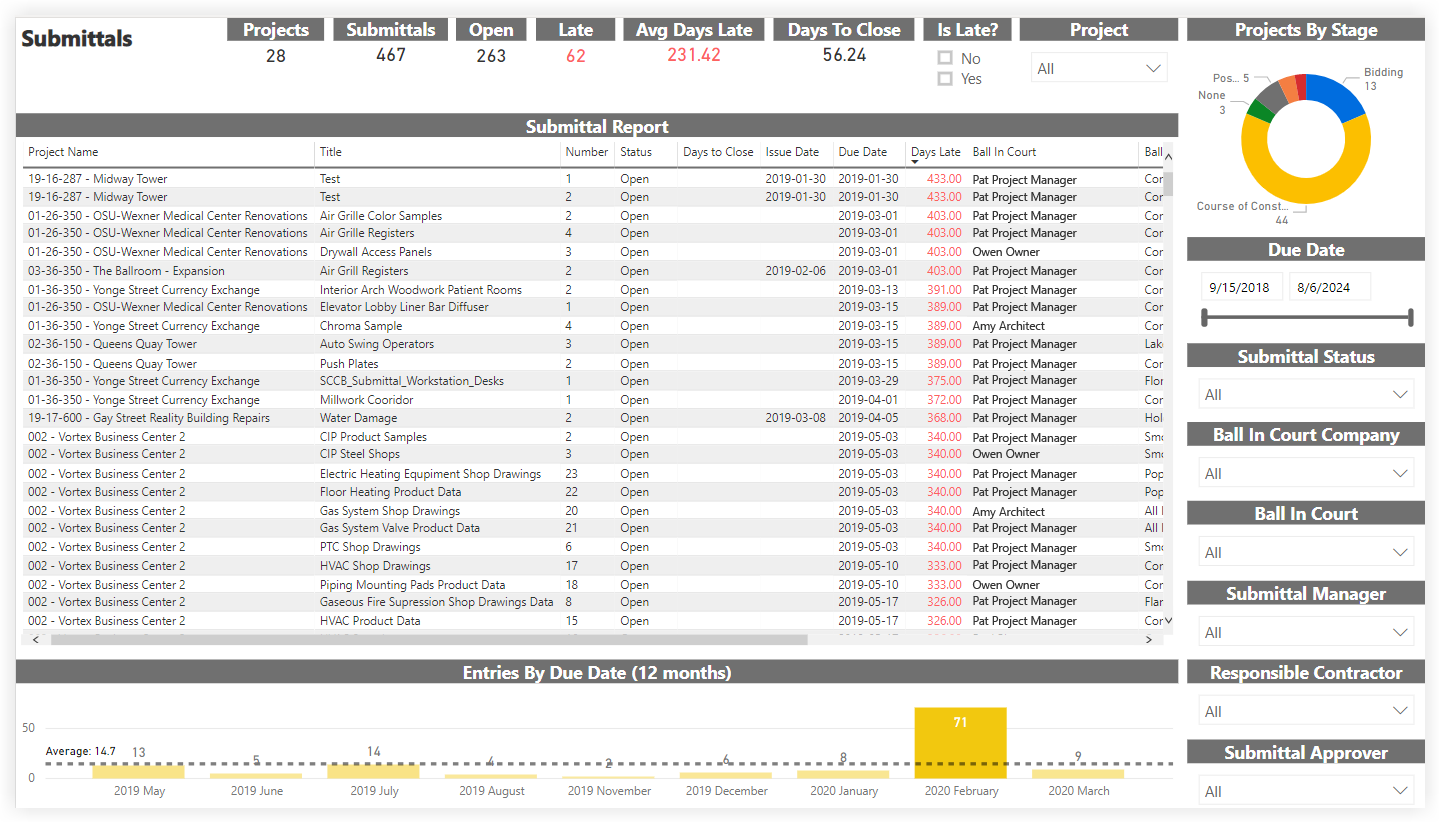Click 'Floor Heating Product Data' title
This screenshot has height=823, width=1440.
click(x=391, y=492)
